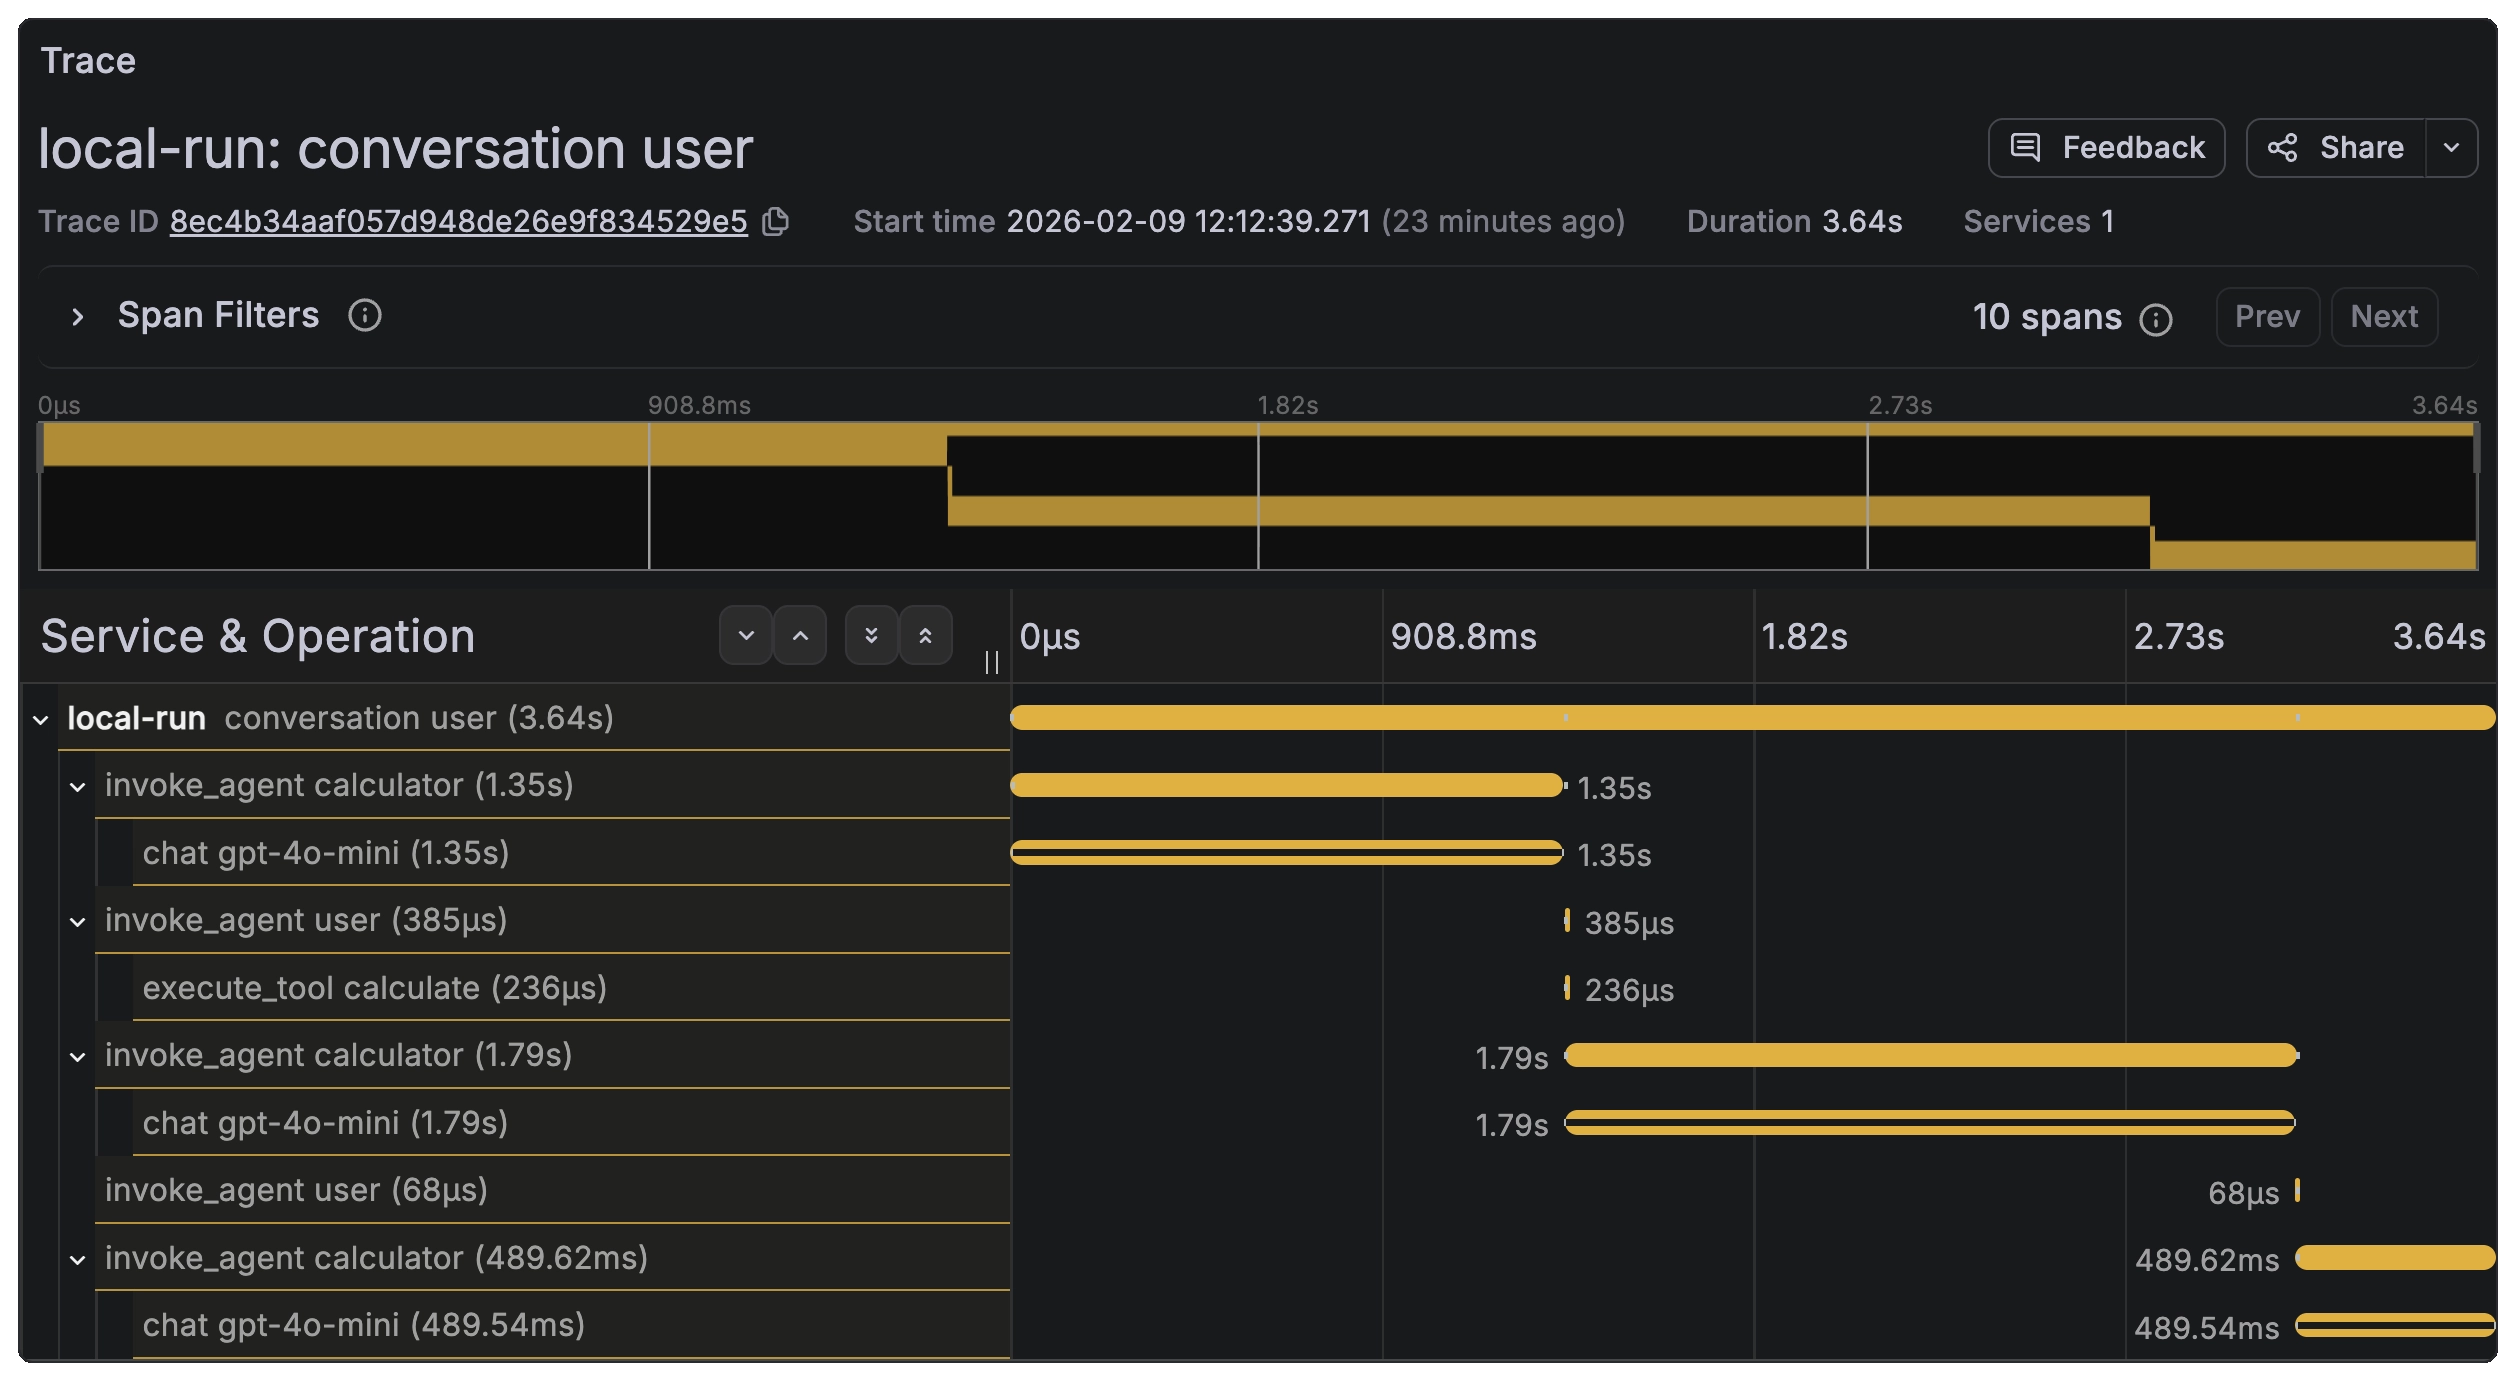Image resolution: width=2518 pixels, height=1378 pixels.
Task: Collapse invoke_agent calculator (1.35s) row
Action: 78,787
